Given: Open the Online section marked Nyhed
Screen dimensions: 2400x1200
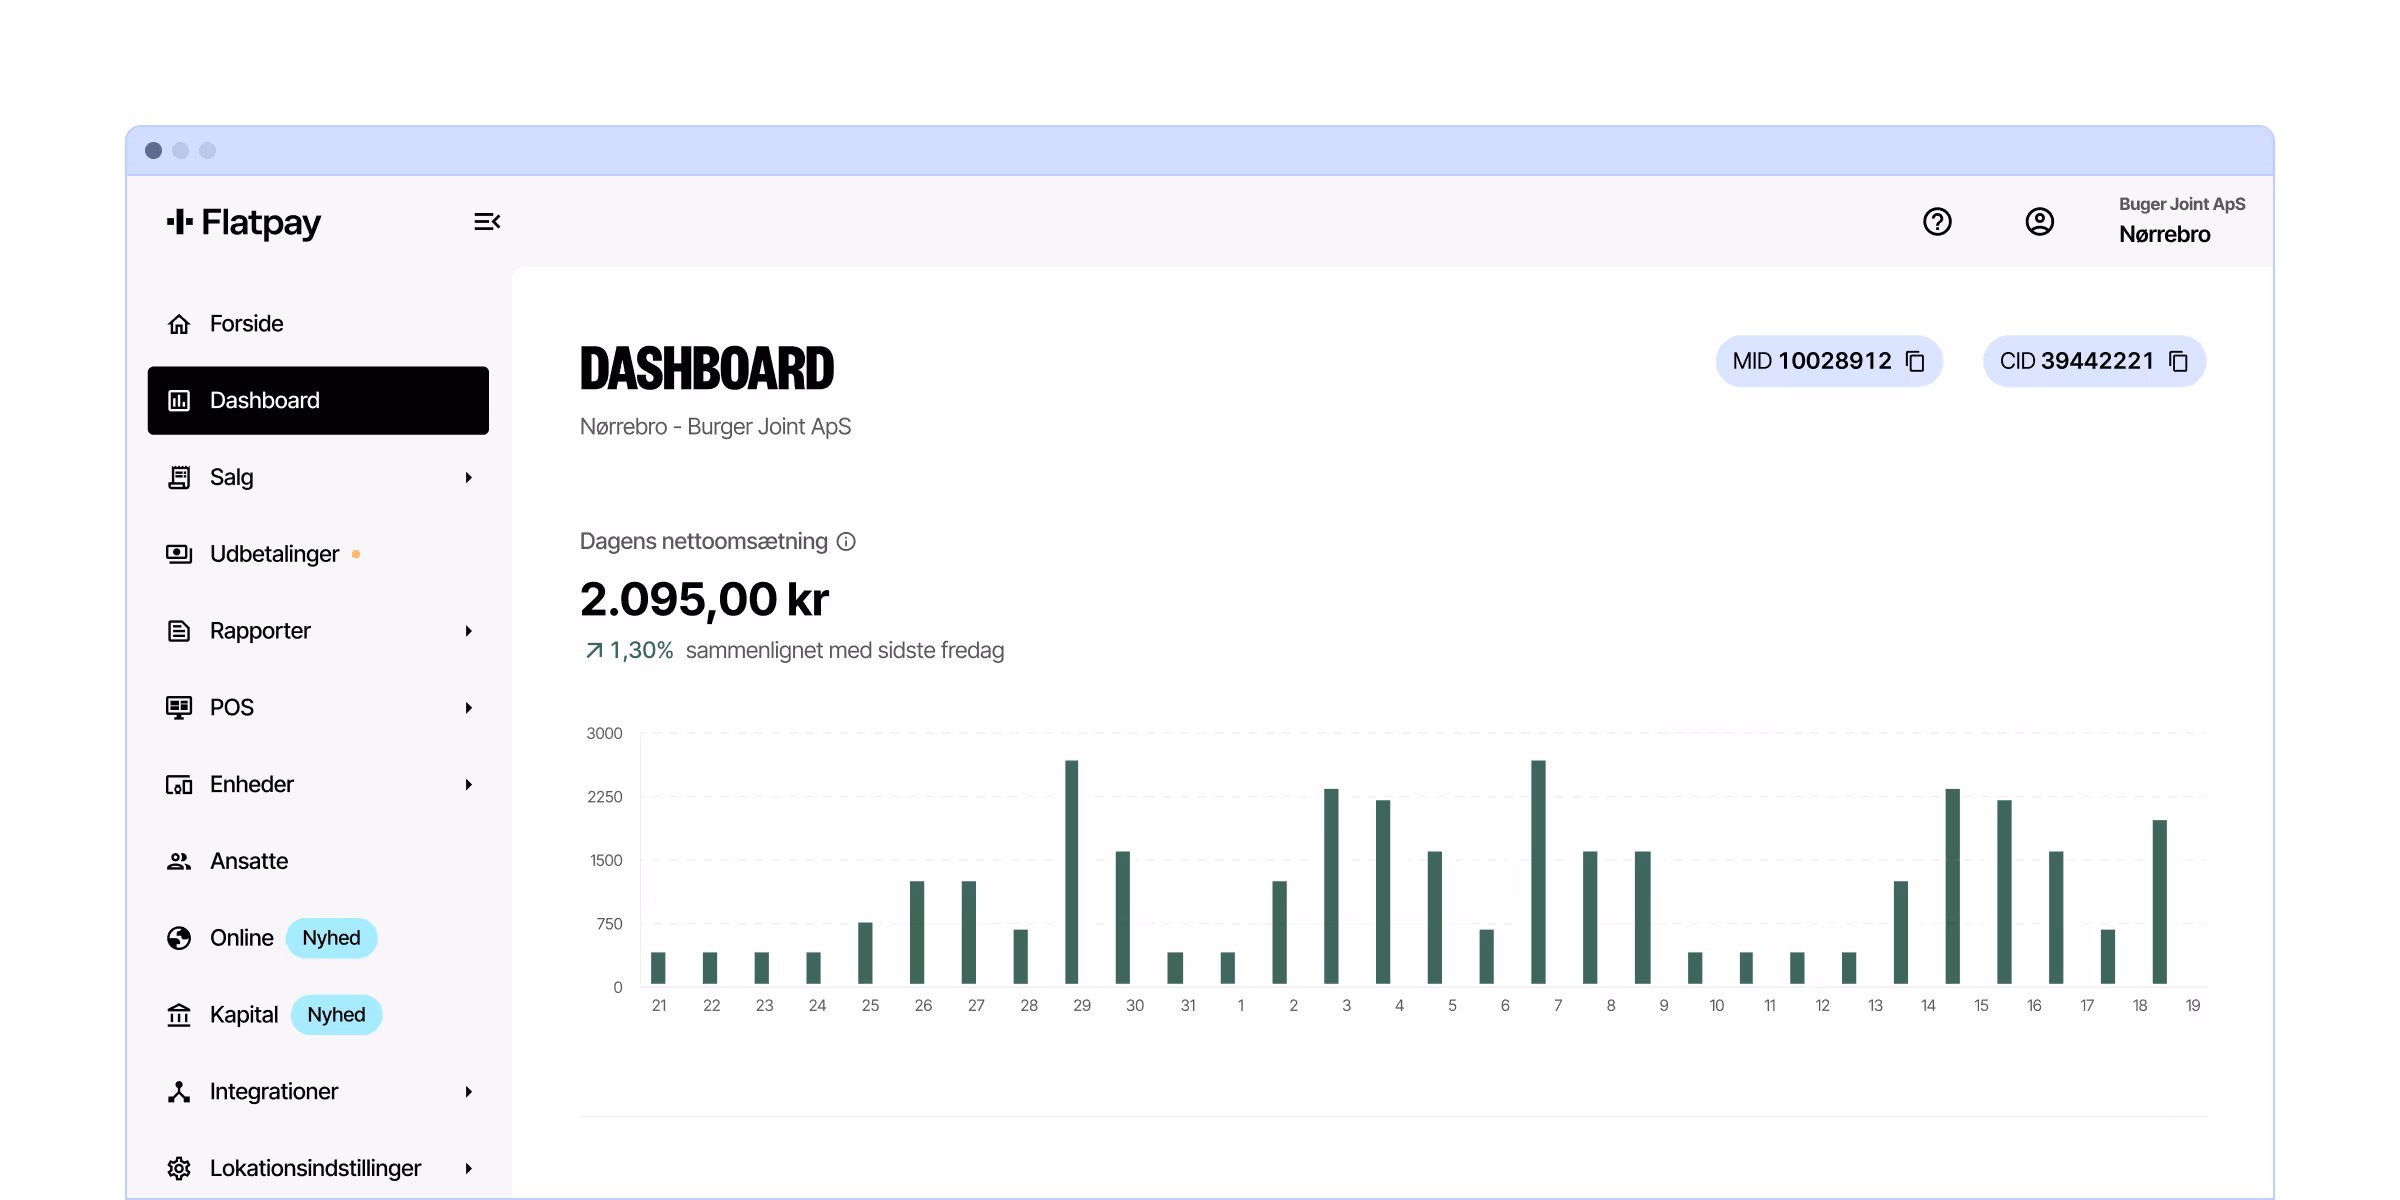Looking at the screenshot, I should pyautogui.click(x=242, y=938).
